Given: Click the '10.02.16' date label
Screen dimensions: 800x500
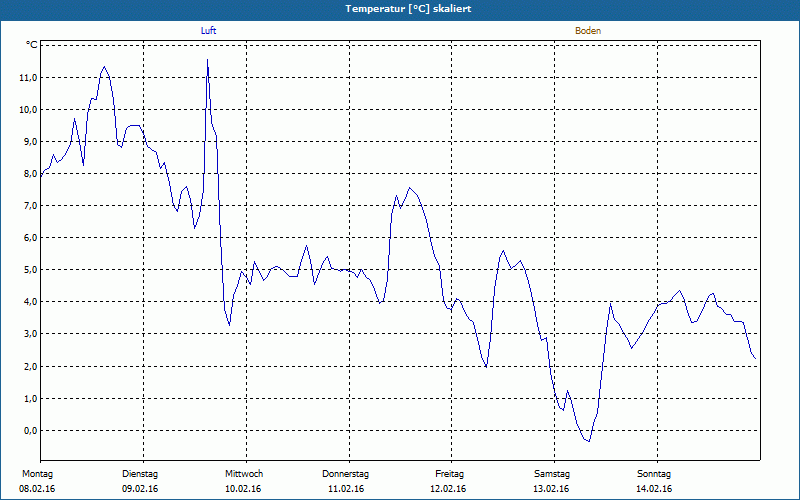Looking at the screenshot, I should tap(243, 489).
